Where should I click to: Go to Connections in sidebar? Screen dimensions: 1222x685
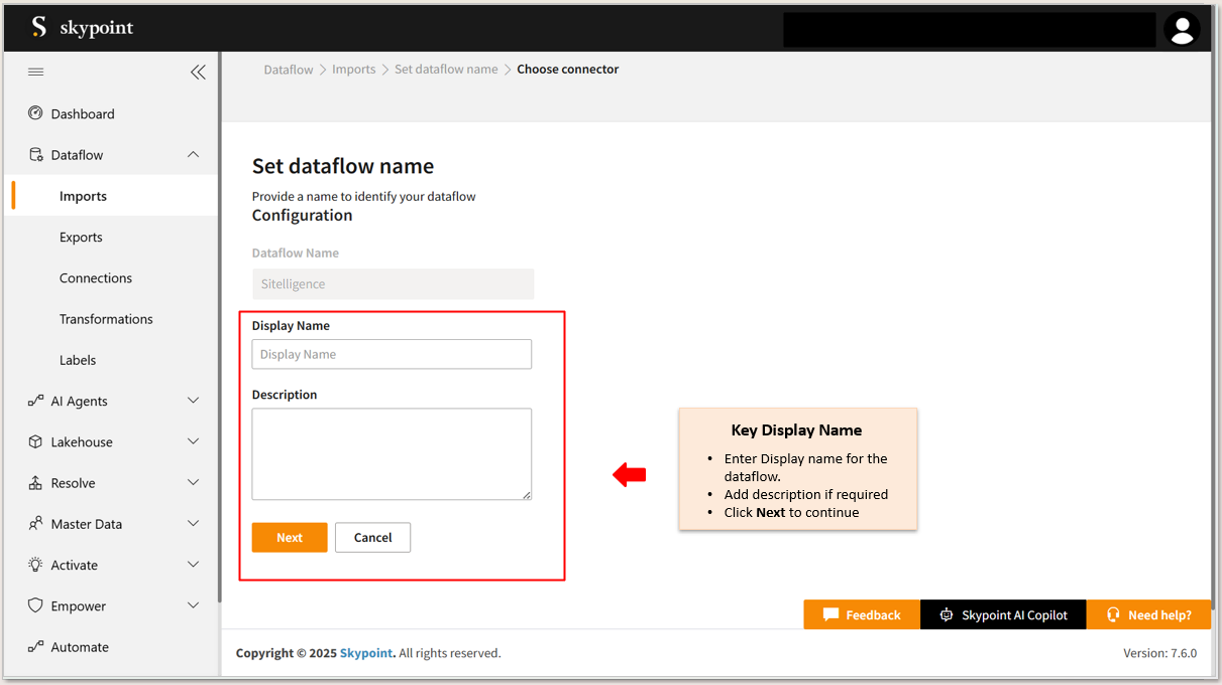[96, 278]
